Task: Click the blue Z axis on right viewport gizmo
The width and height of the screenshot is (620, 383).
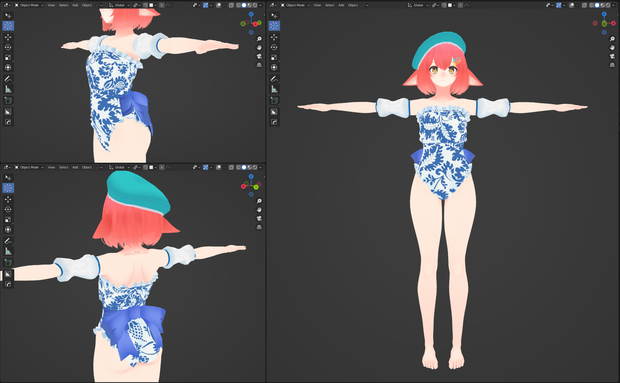Action: pos(604,14)
